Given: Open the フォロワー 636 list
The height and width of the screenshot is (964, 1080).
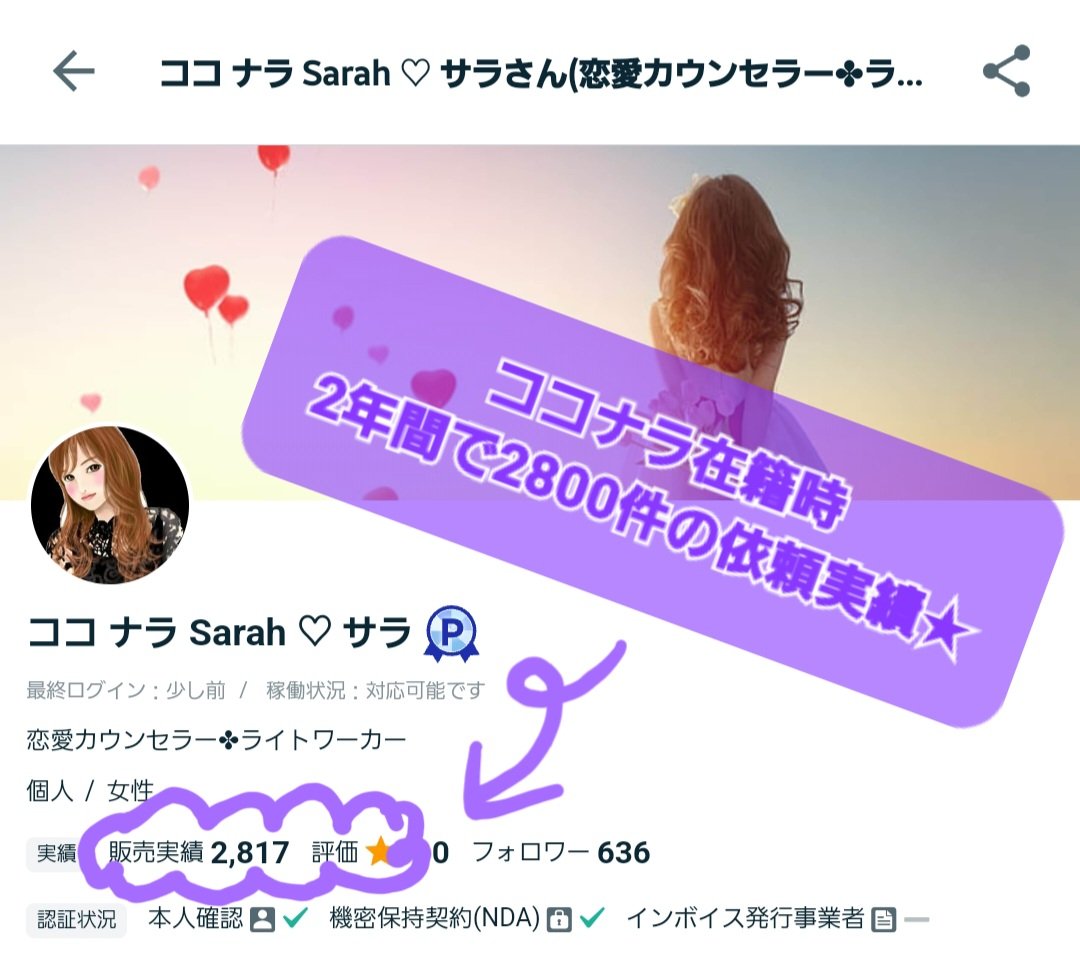Looking at the screenshot, I should (x=561, y=852).
